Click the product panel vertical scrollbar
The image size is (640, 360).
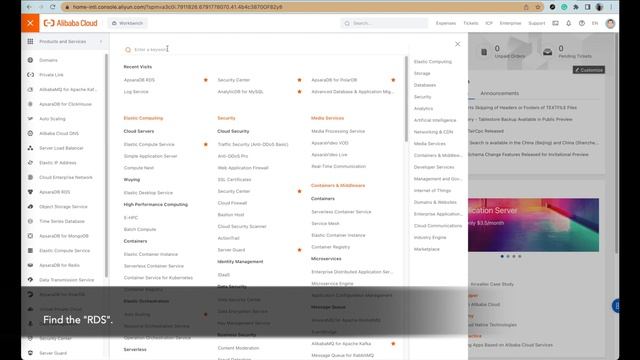406,99
